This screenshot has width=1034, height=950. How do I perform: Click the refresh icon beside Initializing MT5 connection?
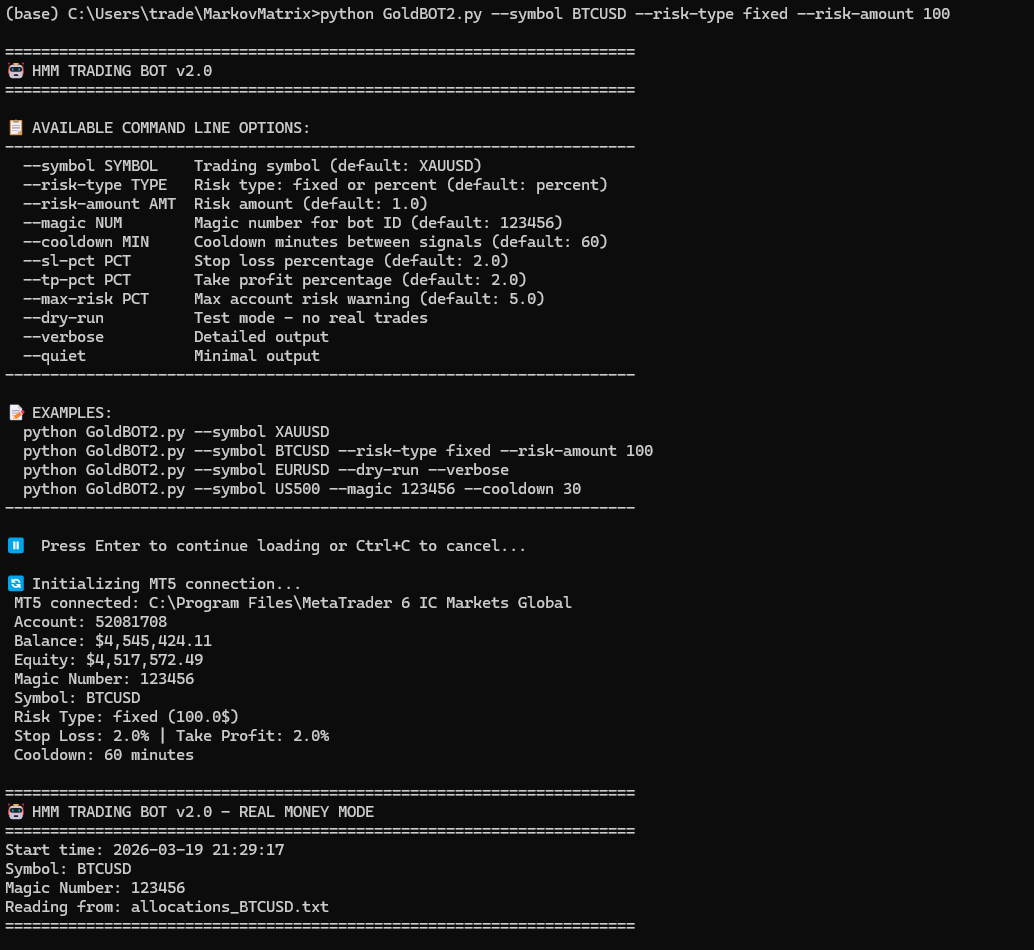pyautogui.click(x=15, y=584)
